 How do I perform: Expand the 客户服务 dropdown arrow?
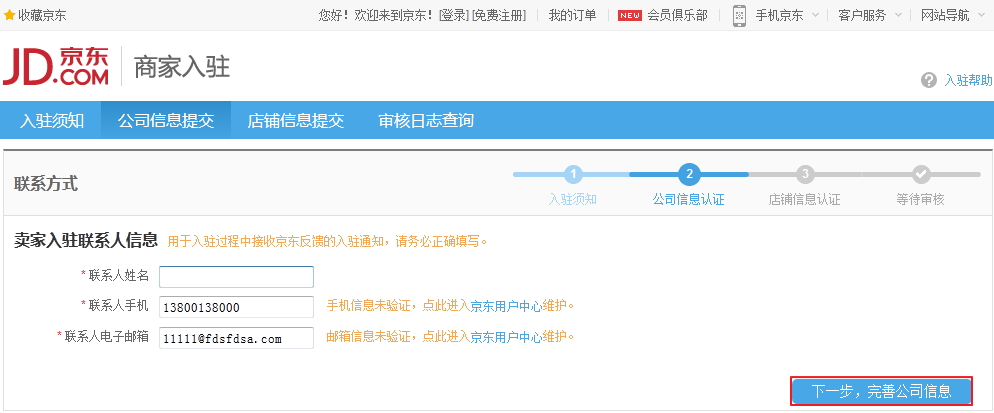tap(898, 15)
